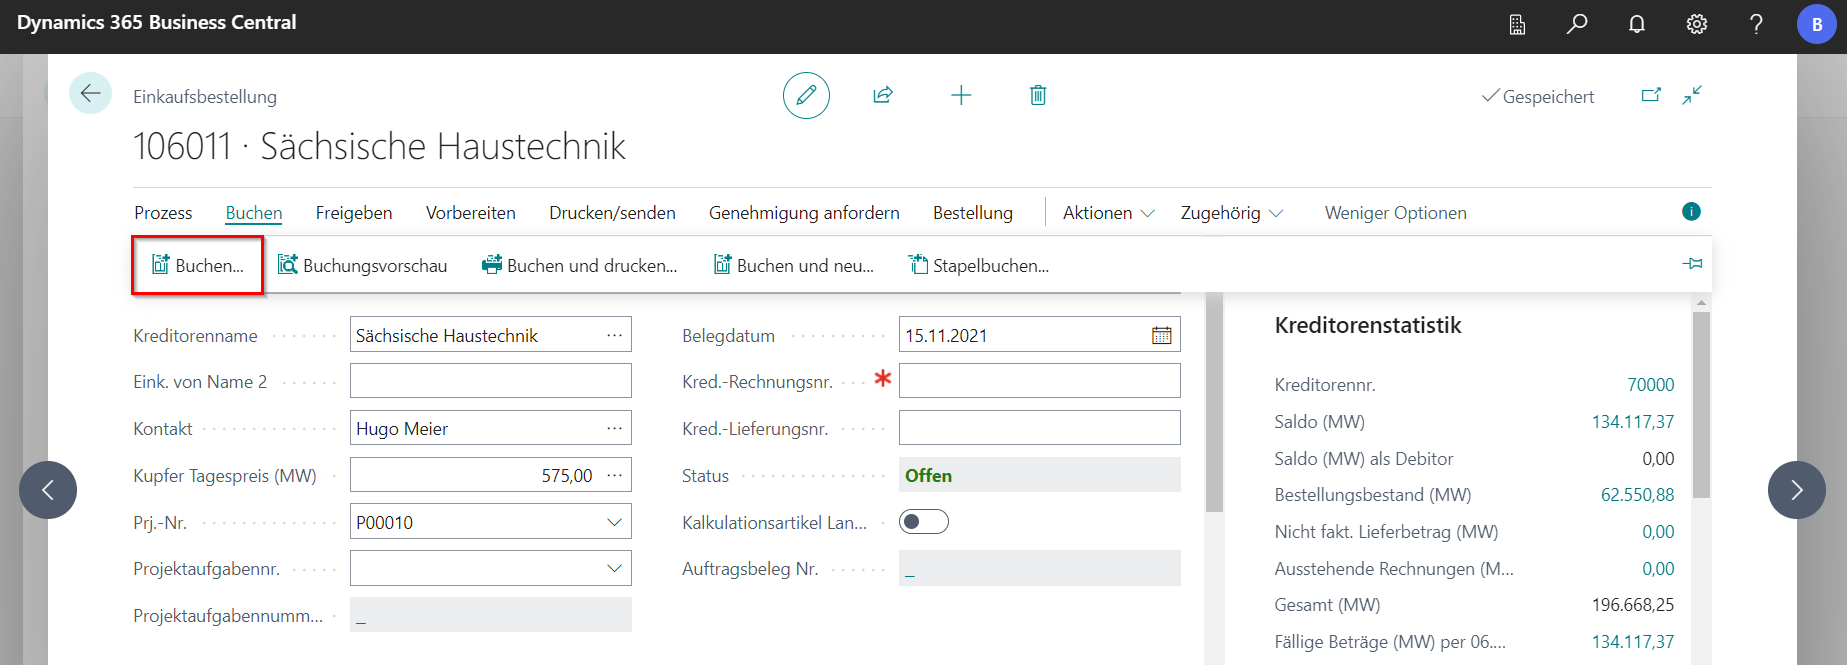Pin the action bar with pin icon

tap(1692, 264)
